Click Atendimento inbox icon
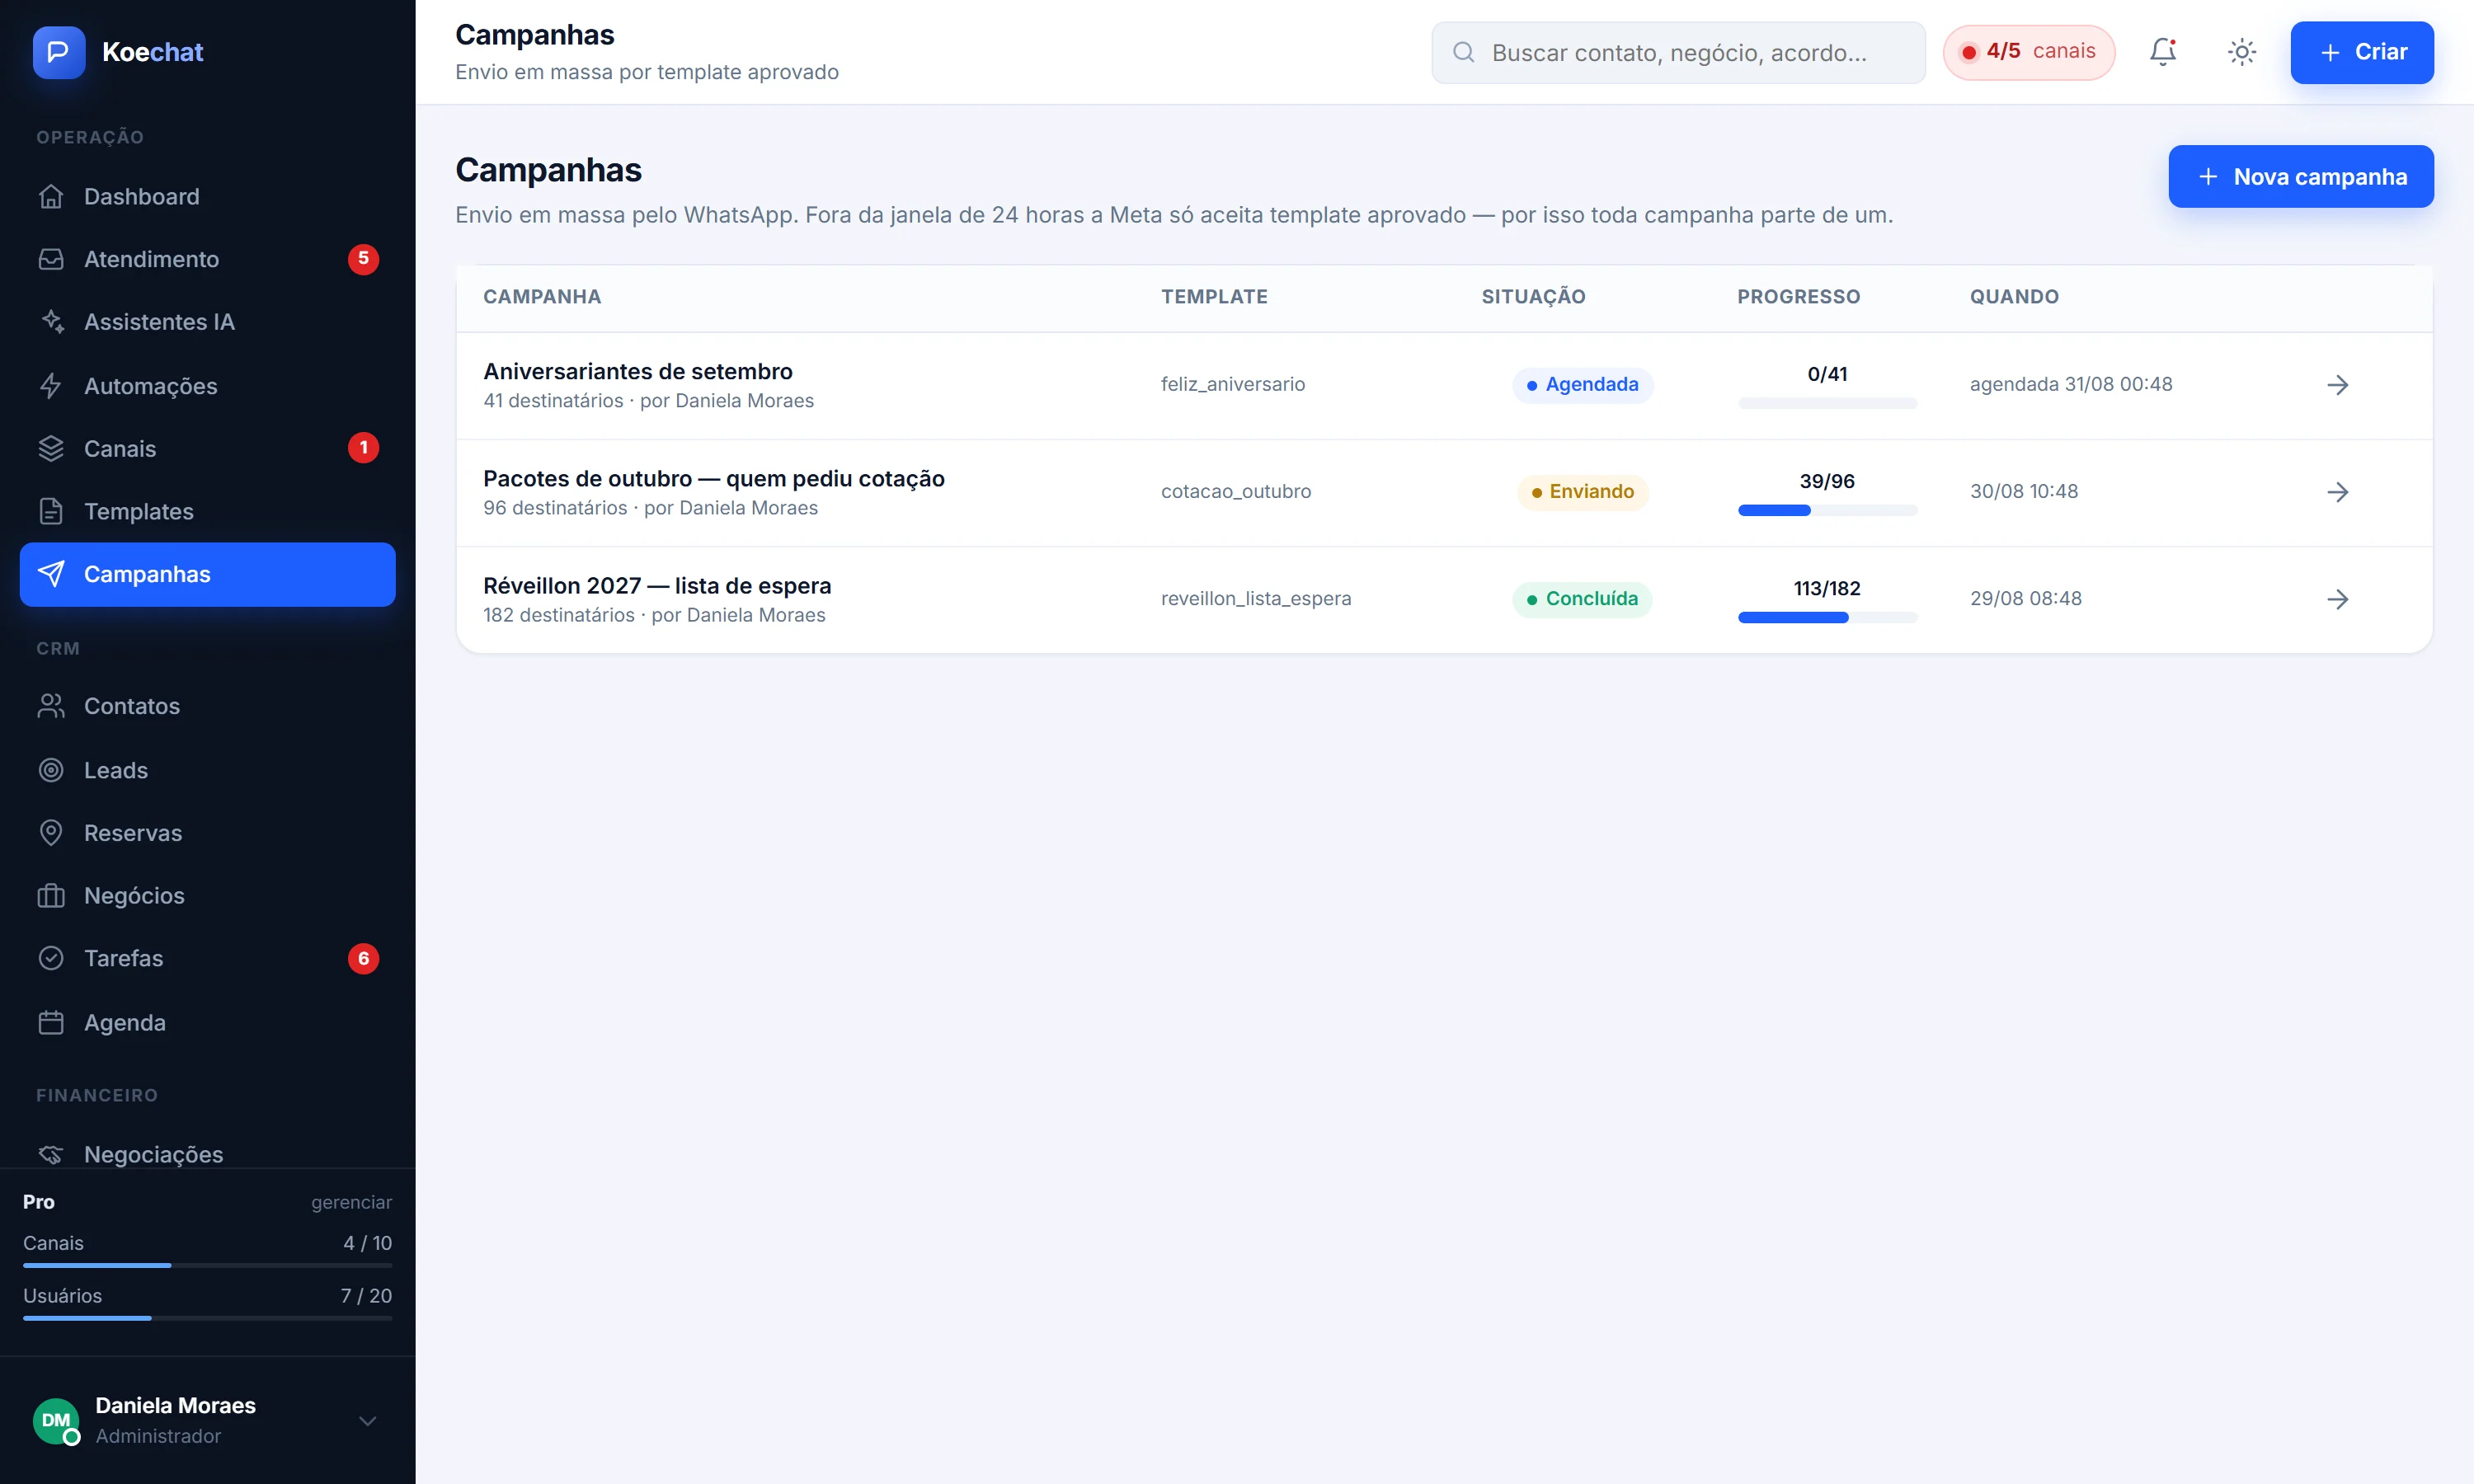 tap(51, 259)
